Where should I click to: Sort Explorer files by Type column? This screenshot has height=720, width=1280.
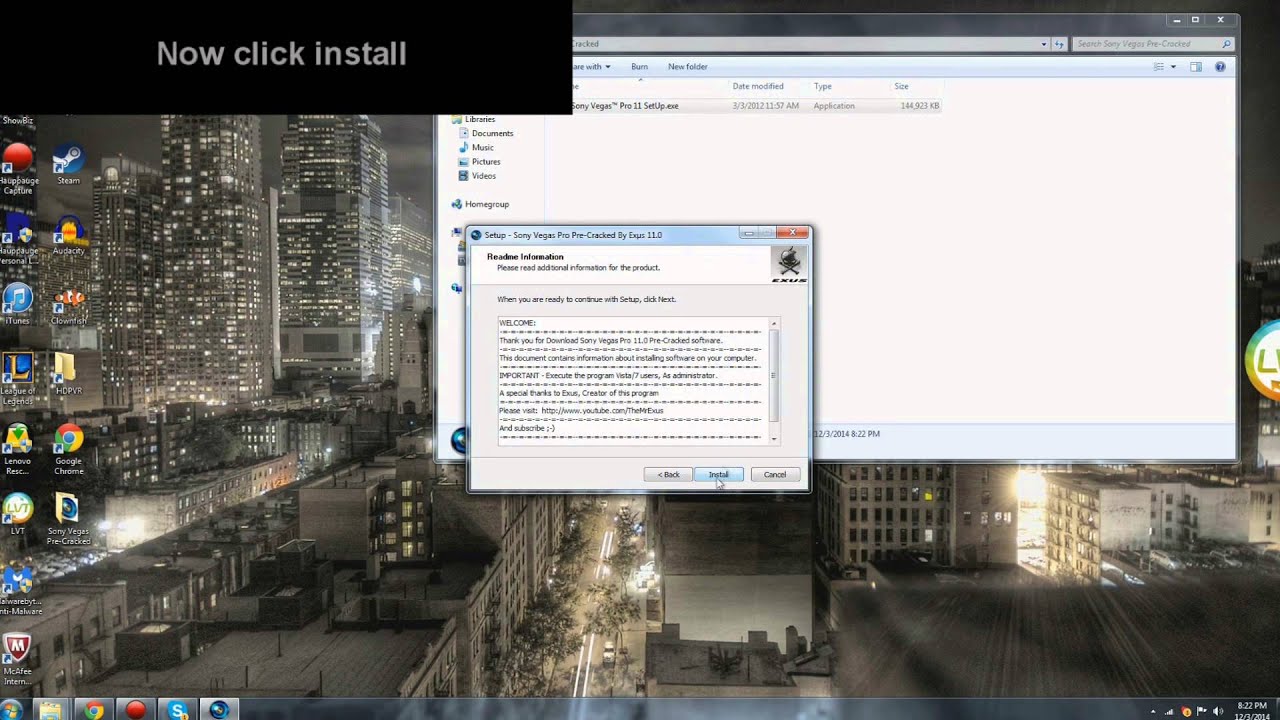pos(822,86)
